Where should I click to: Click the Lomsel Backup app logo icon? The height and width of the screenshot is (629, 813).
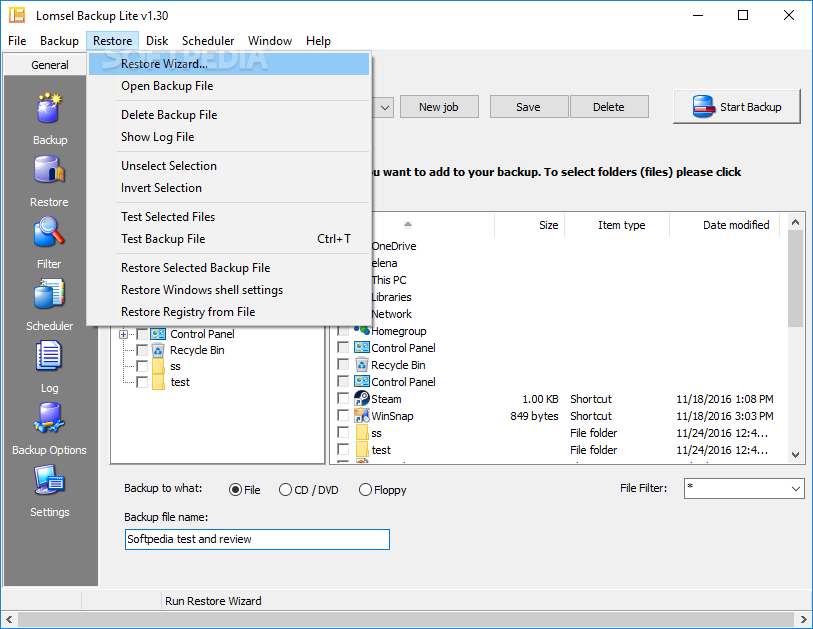click(17, 15)
